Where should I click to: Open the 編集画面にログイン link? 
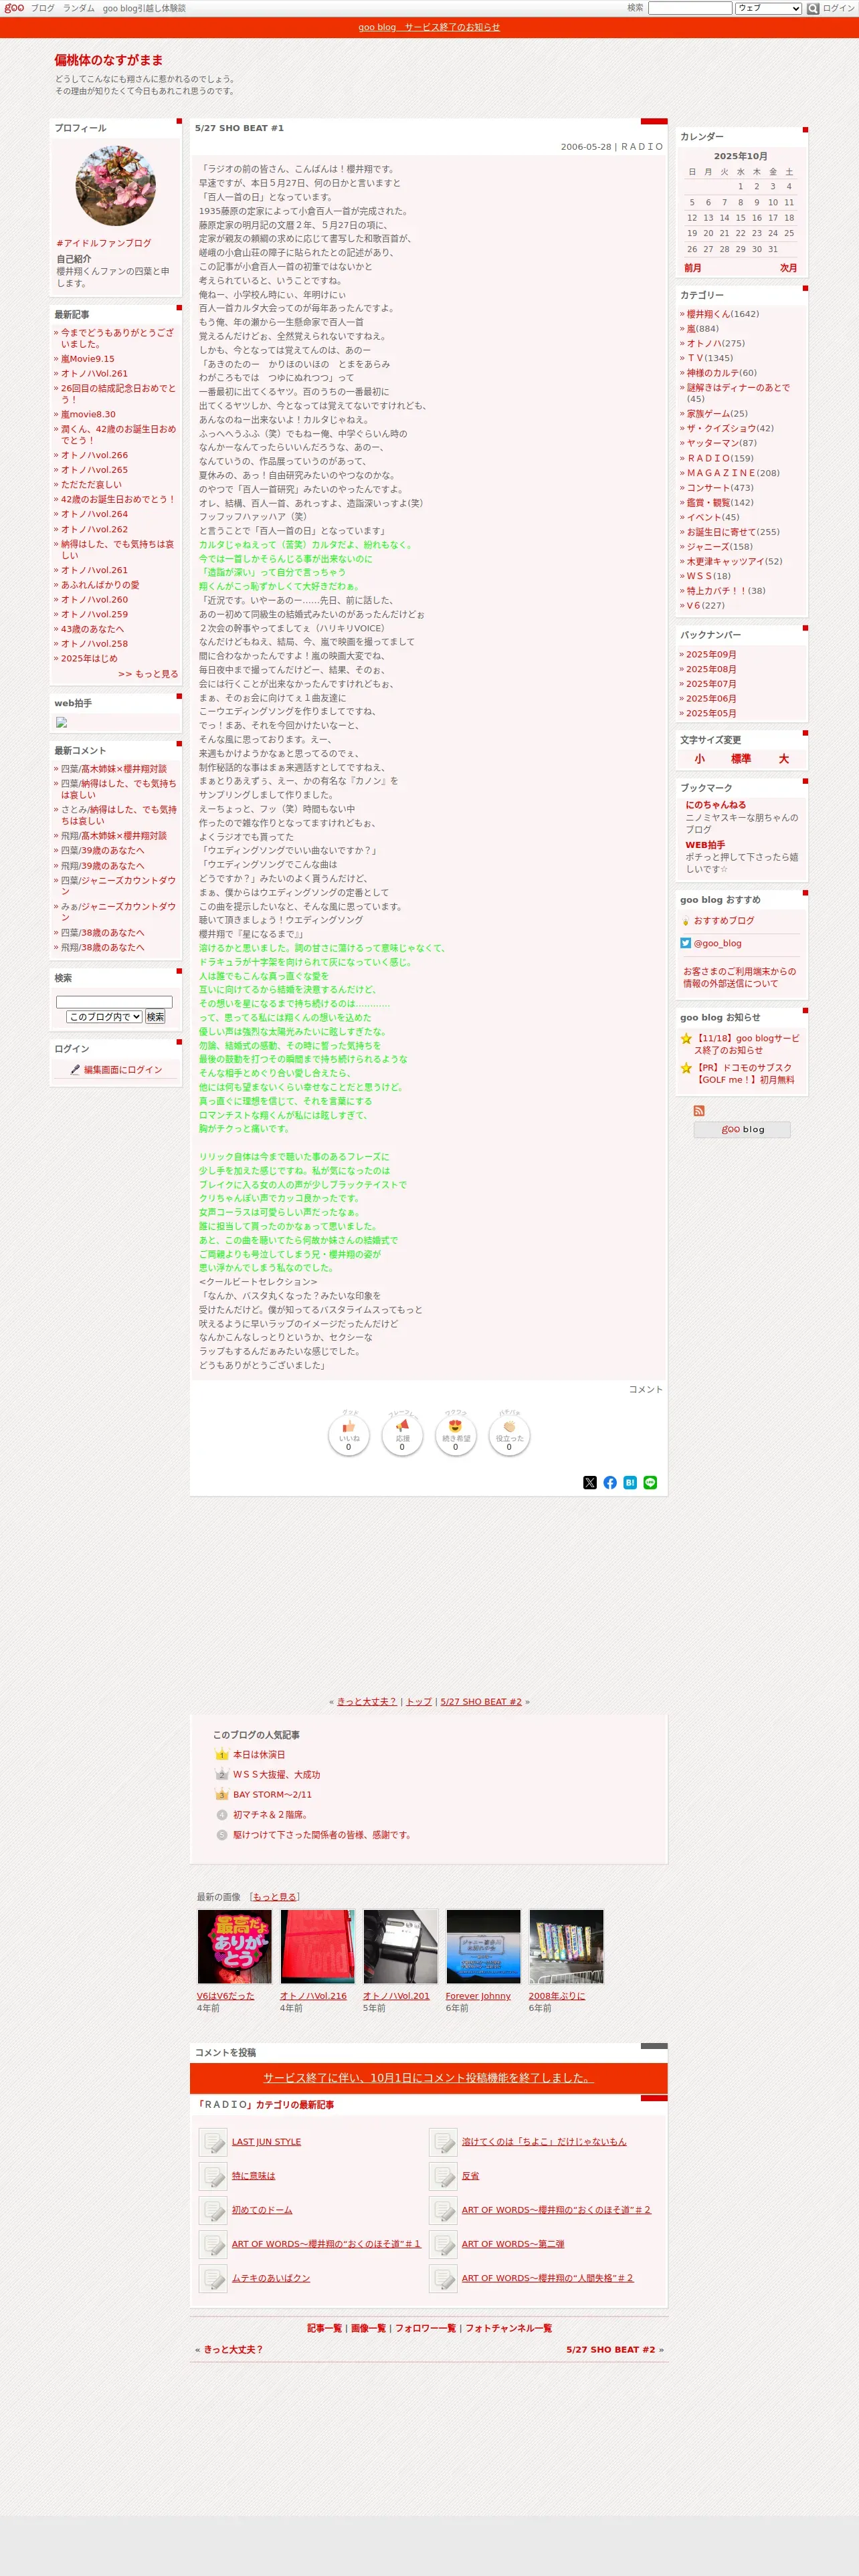[x=123, y=1069]
